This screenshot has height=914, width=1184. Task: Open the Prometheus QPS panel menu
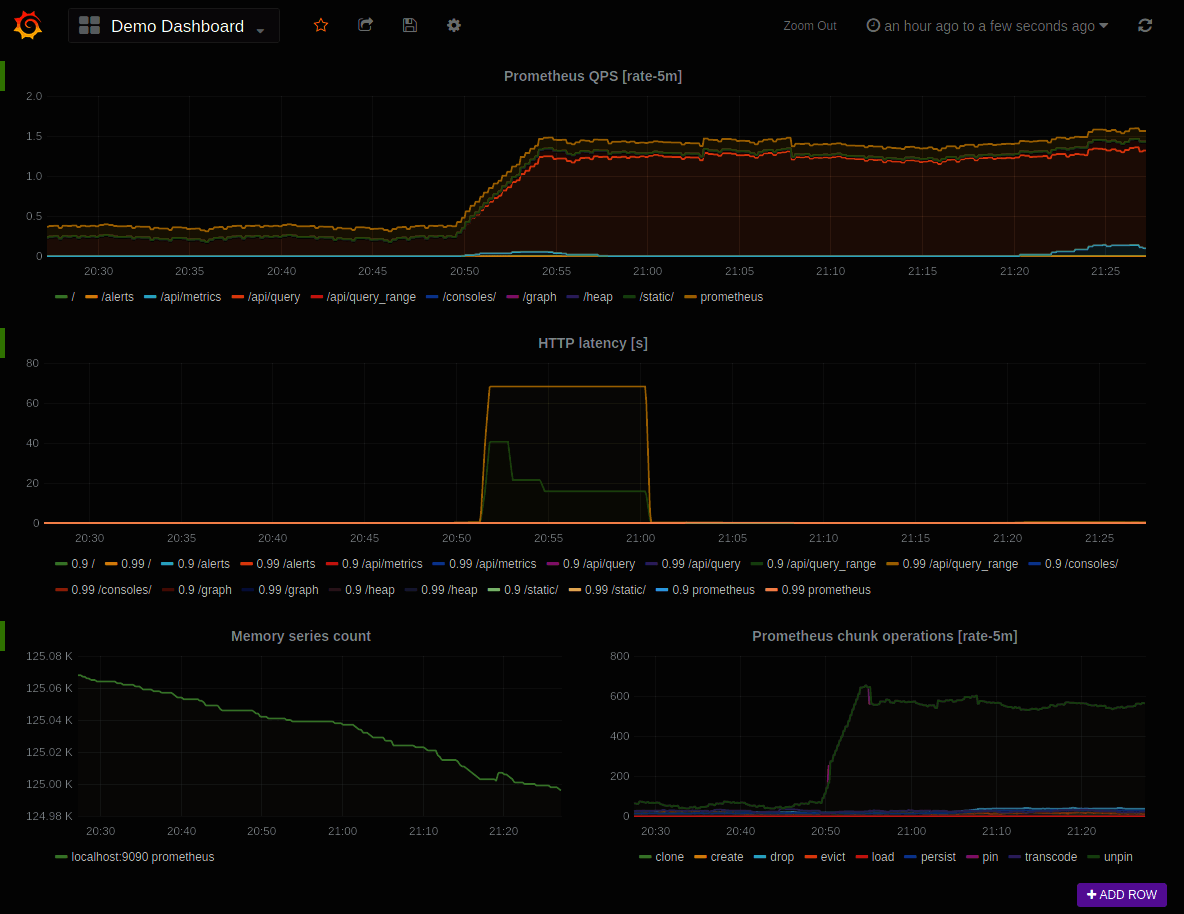pos(593,76)
